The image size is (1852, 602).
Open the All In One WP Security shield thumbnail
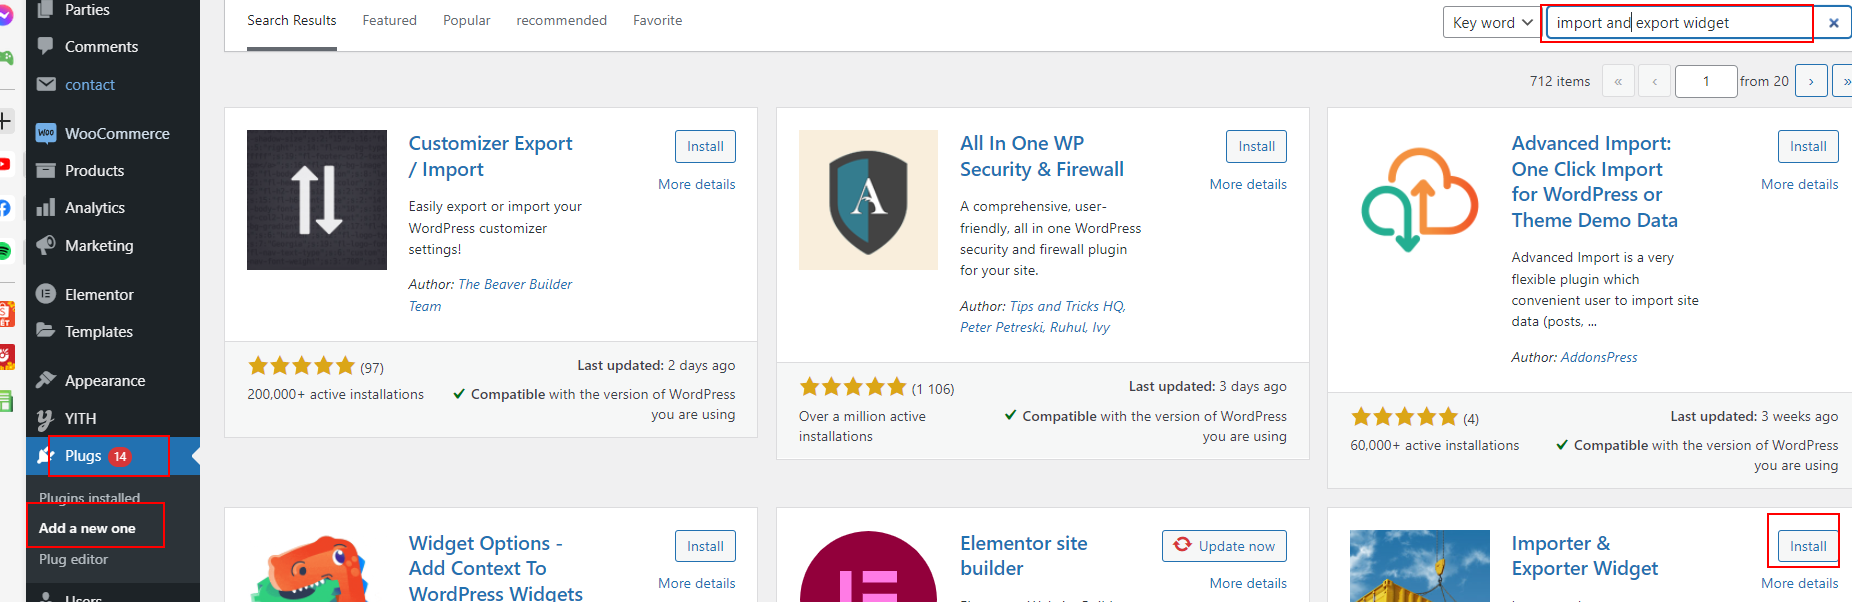tap(868, 200)
